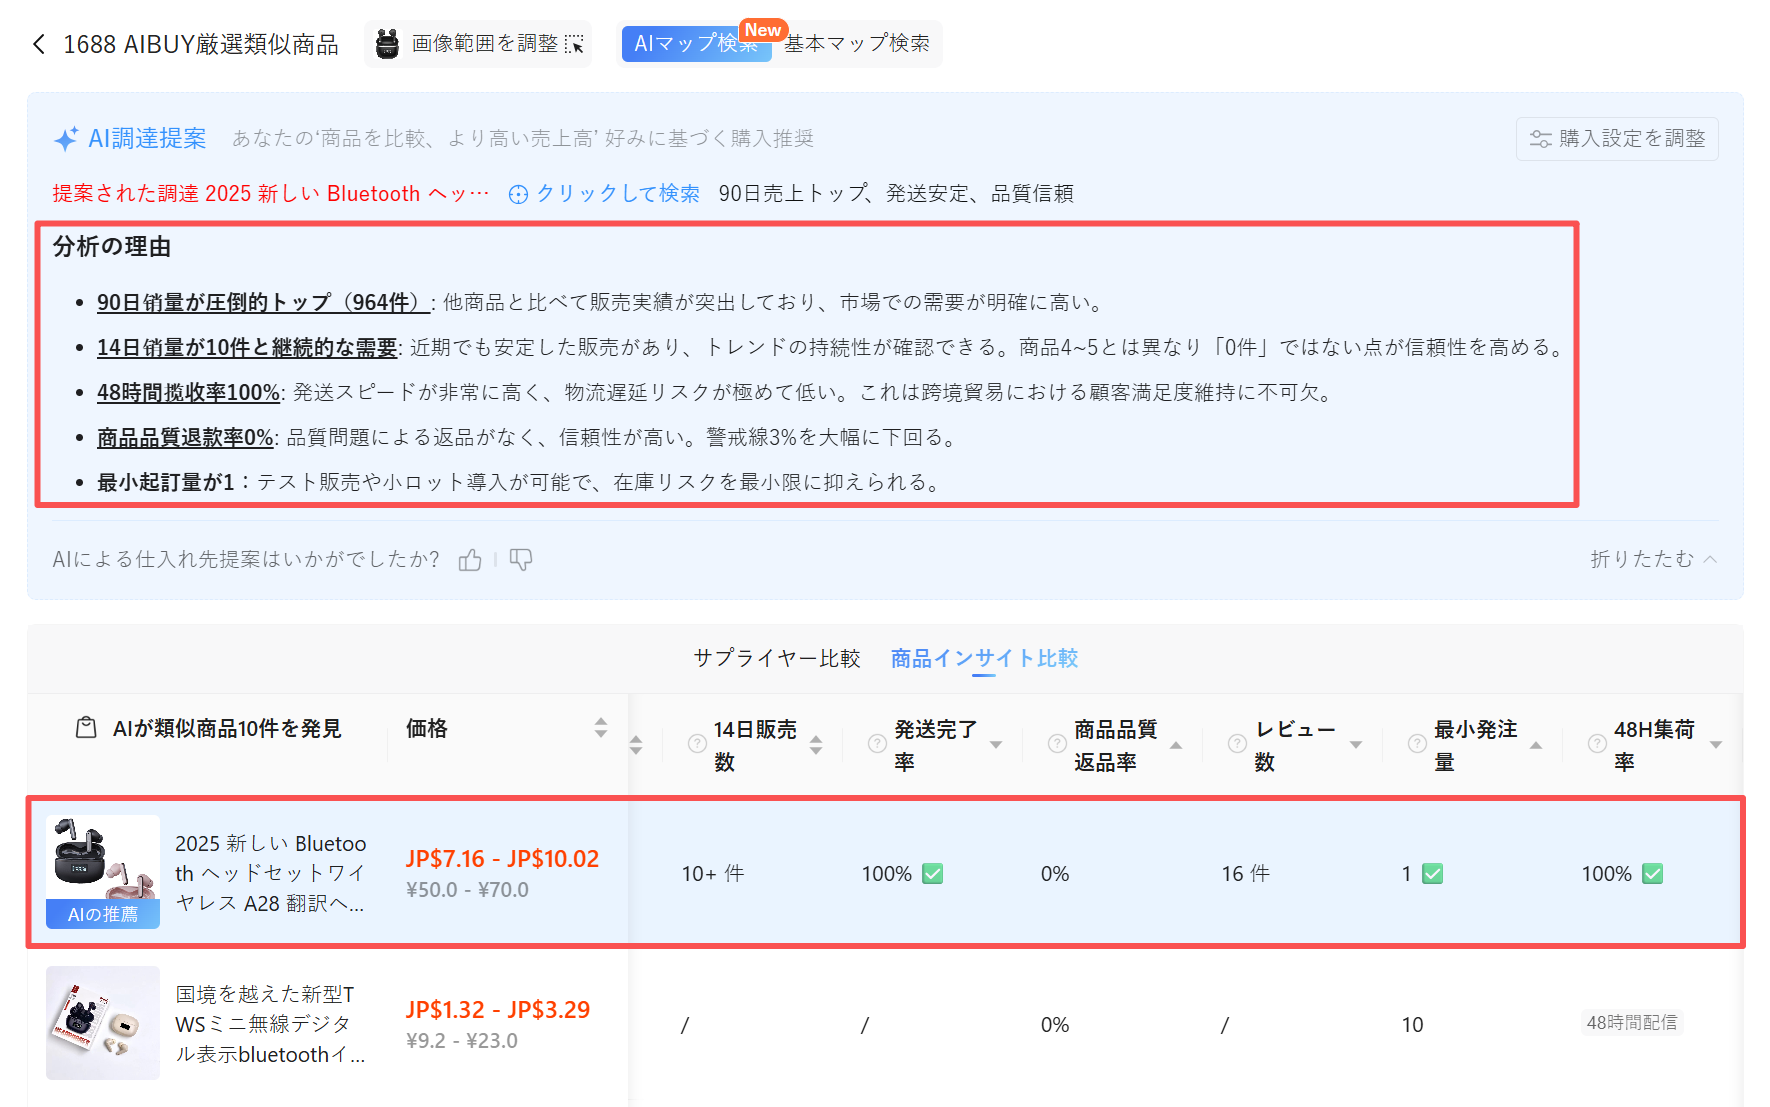Click green checkmark beside minimum order 1

[x=1433, y=874]
